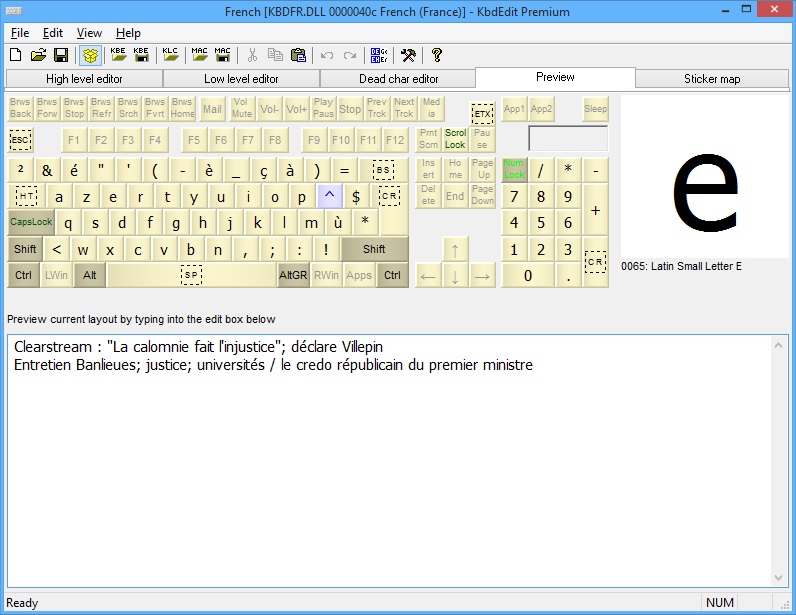Open the Edit menu
Image resolution: width=796 pixels, height=615 pixels.
click(53, 33)
